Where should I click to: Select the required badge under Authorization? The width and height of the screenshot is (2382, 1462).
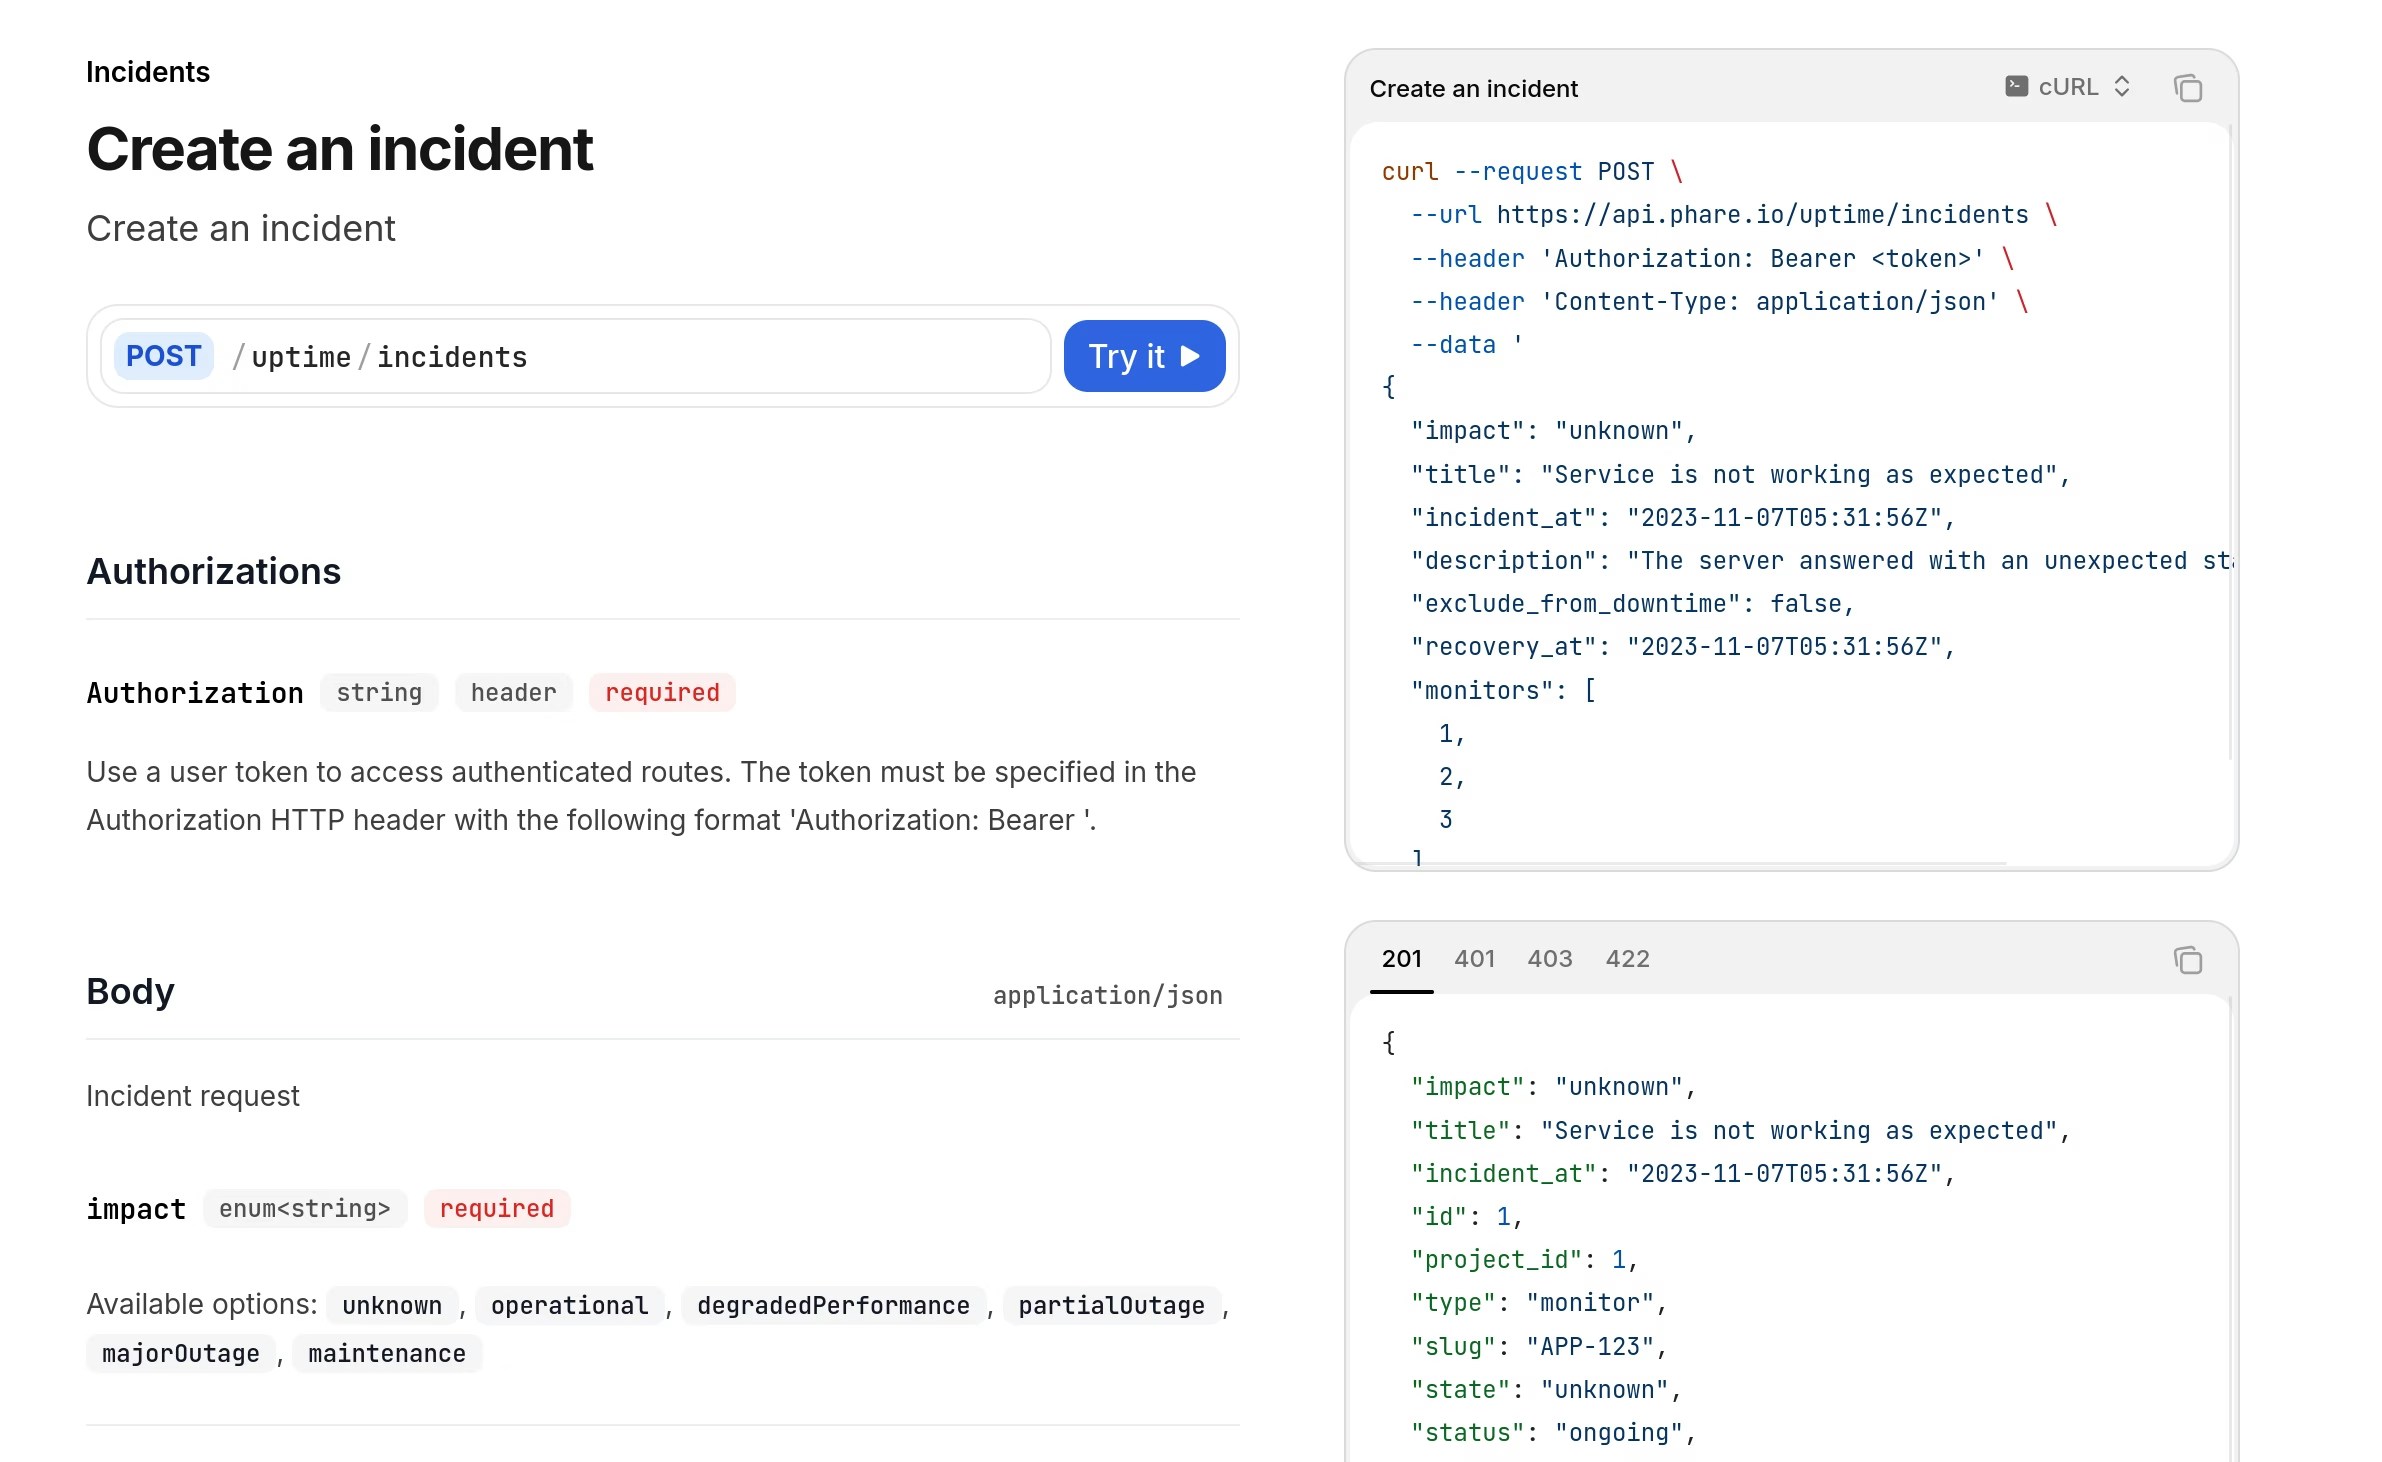point(662,692)
